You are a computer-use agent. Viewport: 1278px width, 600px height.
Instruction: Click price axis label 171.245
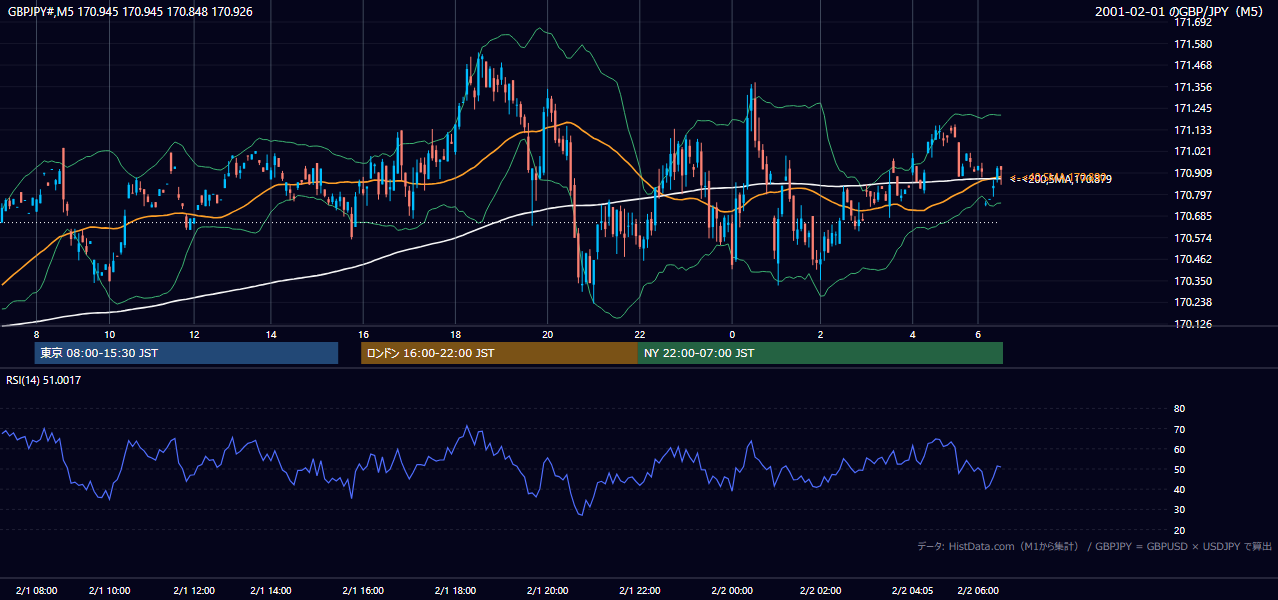[x=1192, y=108]
